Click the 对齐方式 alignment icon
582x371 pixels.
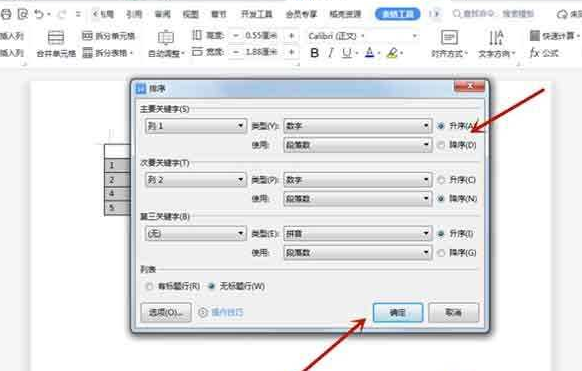click(x=449, y=37)
